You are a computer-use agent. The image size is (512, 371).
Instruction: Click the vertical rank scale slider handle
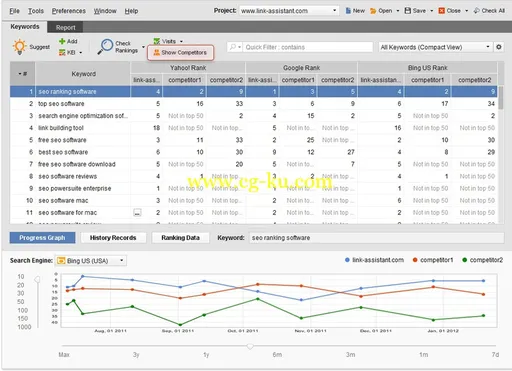37,279
